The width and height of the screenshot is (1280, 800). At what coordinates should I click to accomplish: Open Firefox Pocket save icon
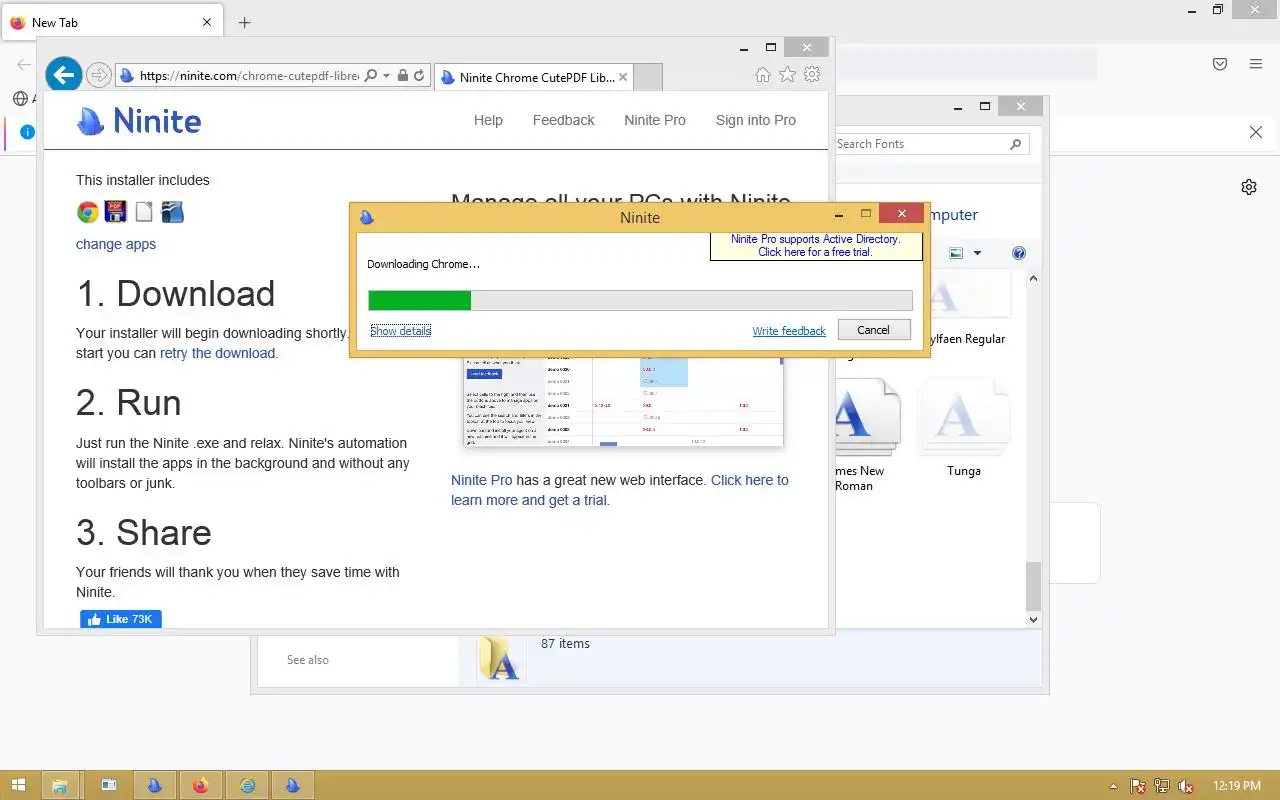[x=1220, y=64]
